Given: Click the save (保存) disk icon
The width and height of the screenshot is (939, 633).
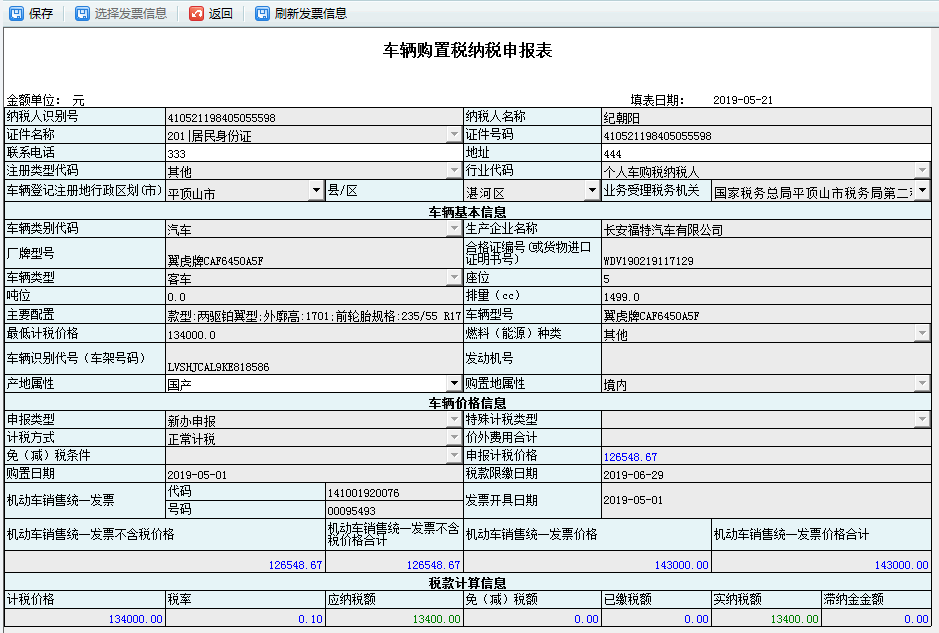Looking at the screenshot, I should pos(16,14).
